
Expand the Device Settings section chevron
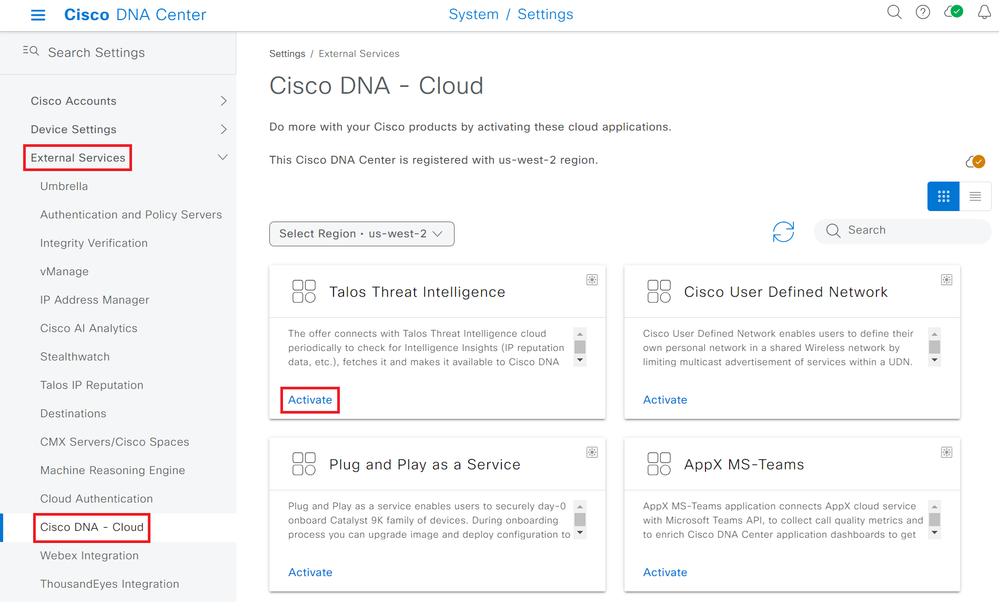point(224,129)
